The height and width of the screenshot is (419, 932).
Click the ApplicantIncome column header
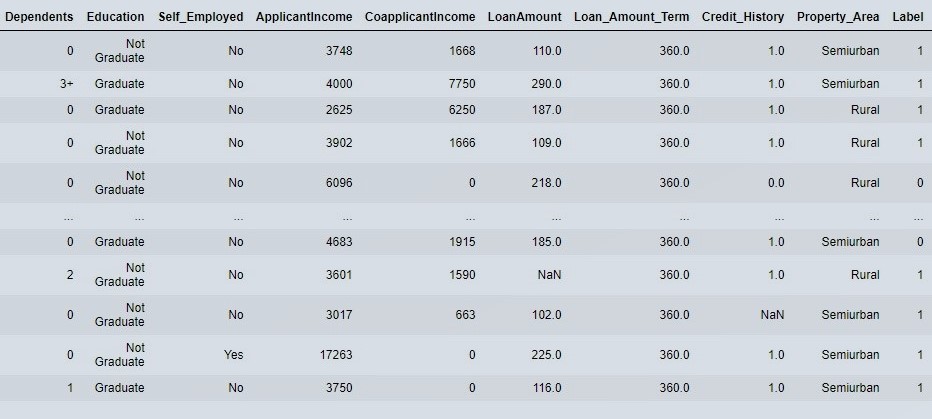pyautogui.click(x=304, y=17)
